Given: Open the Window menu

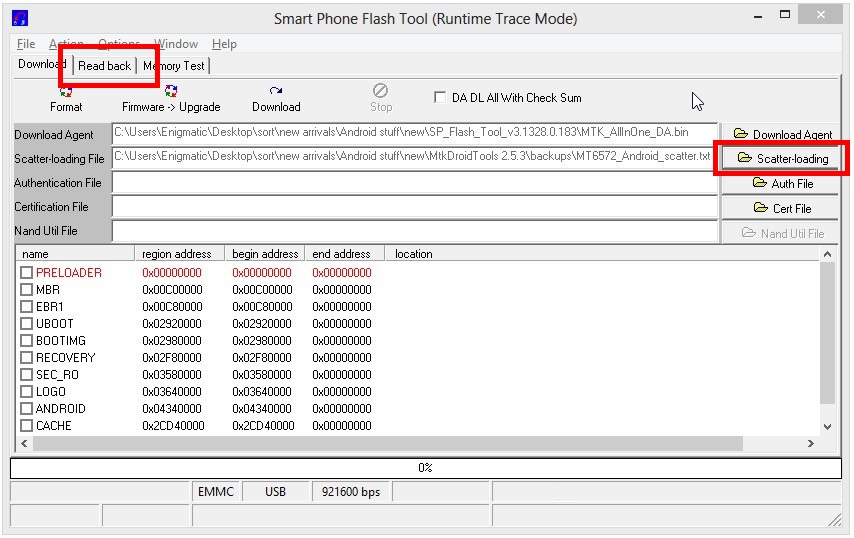Looking at the screenshot, I should (x=176, y=44).
